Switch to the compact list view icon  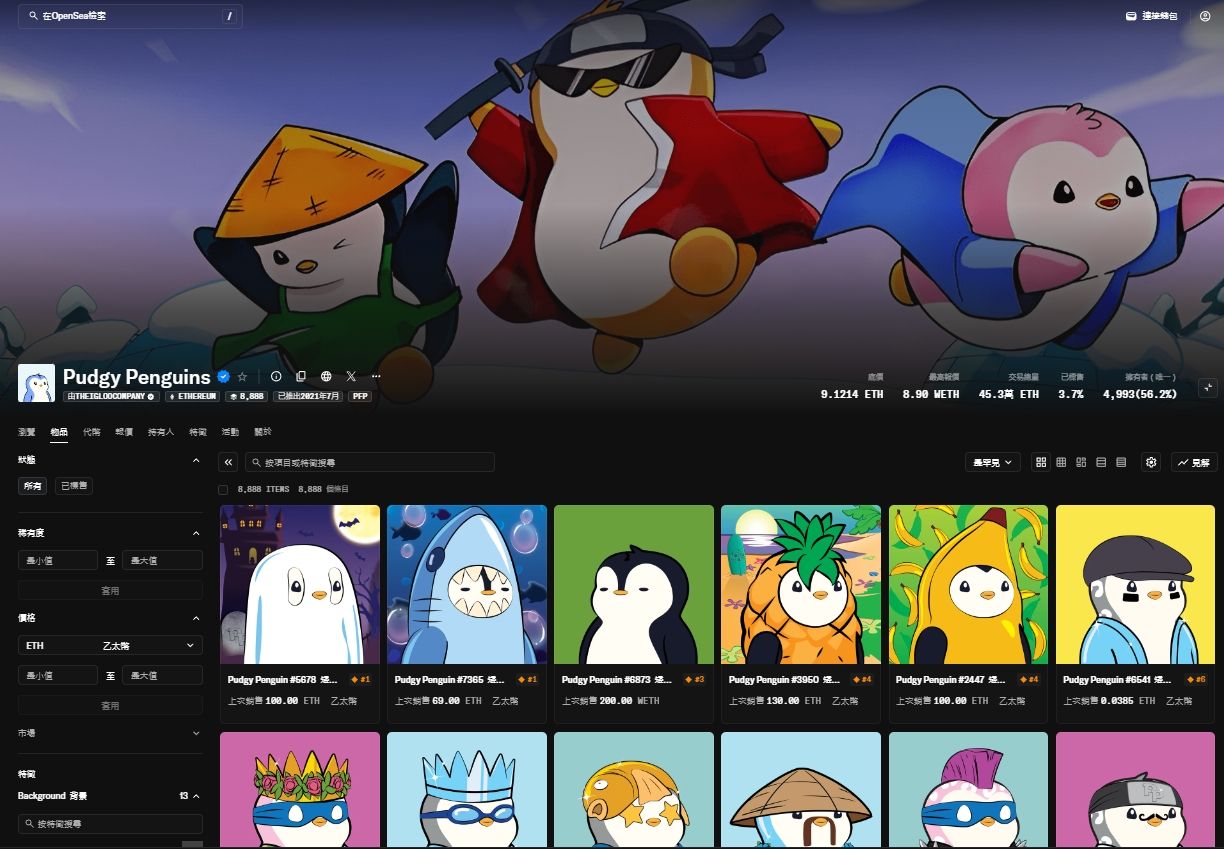1121,462
